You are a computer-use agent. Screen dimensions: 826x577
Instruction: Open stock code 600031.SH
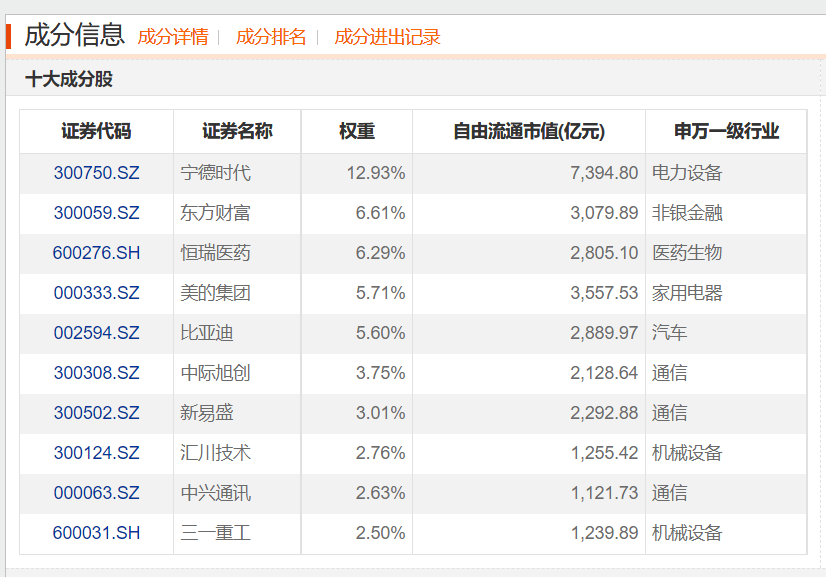tap(96, 533)
